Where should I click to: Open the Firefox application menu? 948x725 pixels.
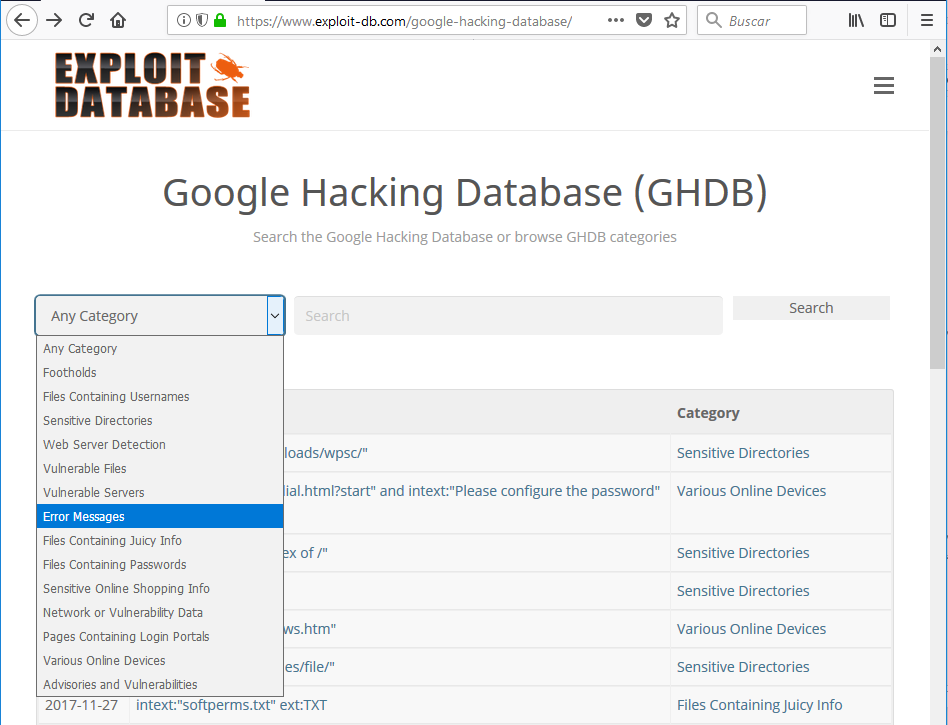coord(927,20)
